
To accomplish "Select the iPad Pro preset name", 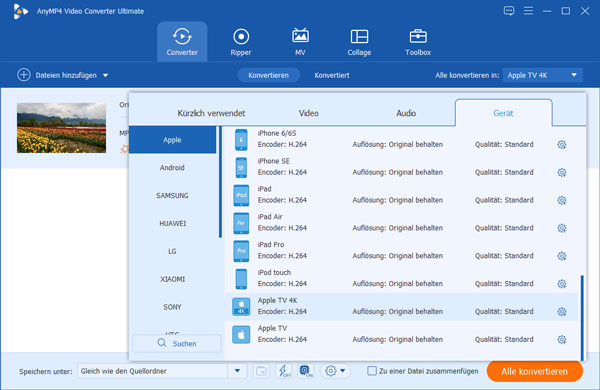I will [x=271, y=245].
